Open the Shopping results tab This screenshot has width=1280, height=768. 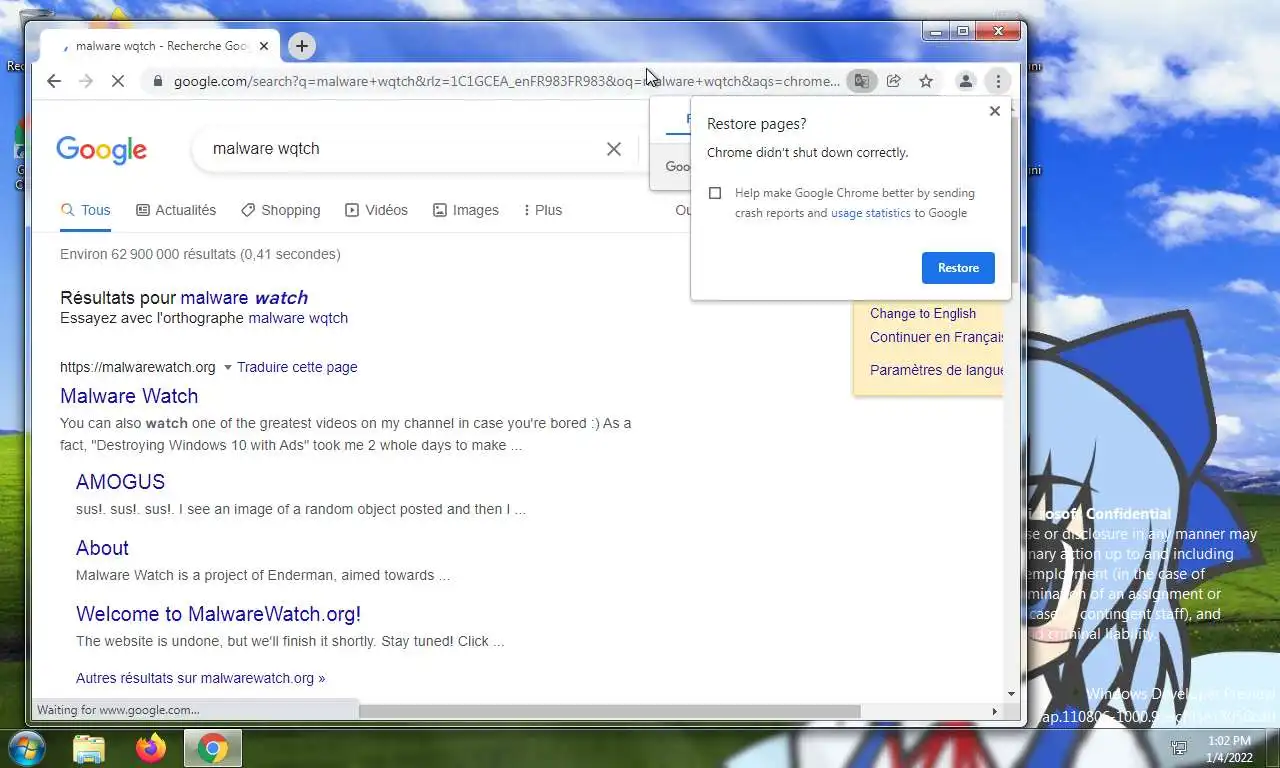[281, 210]
